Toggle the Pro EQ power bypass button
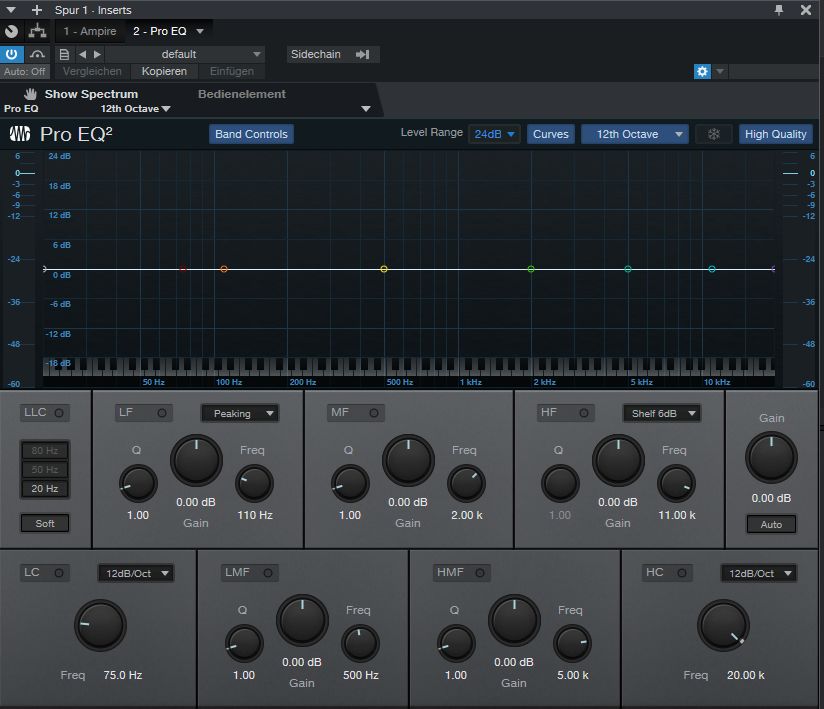Viewport: 824px width, 709px height. click(x=12, y=54)
